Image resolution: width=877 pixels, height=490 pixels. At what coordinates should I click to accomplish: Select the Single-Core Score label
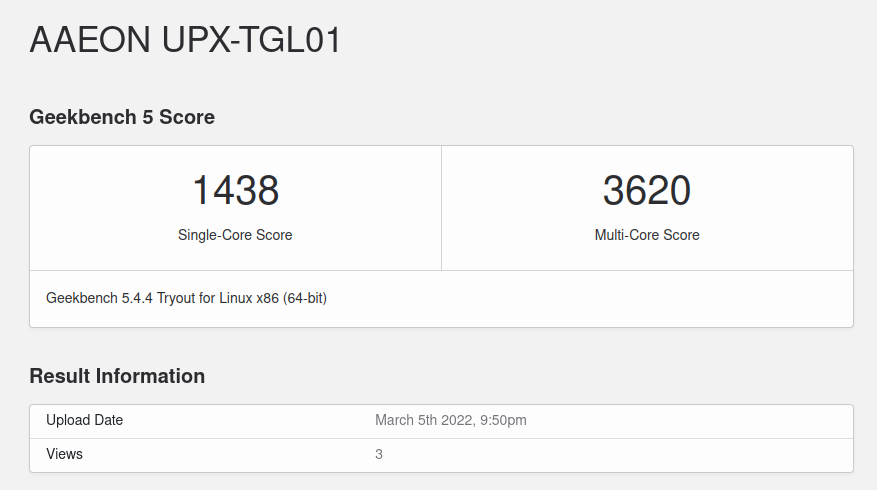[x=235, y=235]
